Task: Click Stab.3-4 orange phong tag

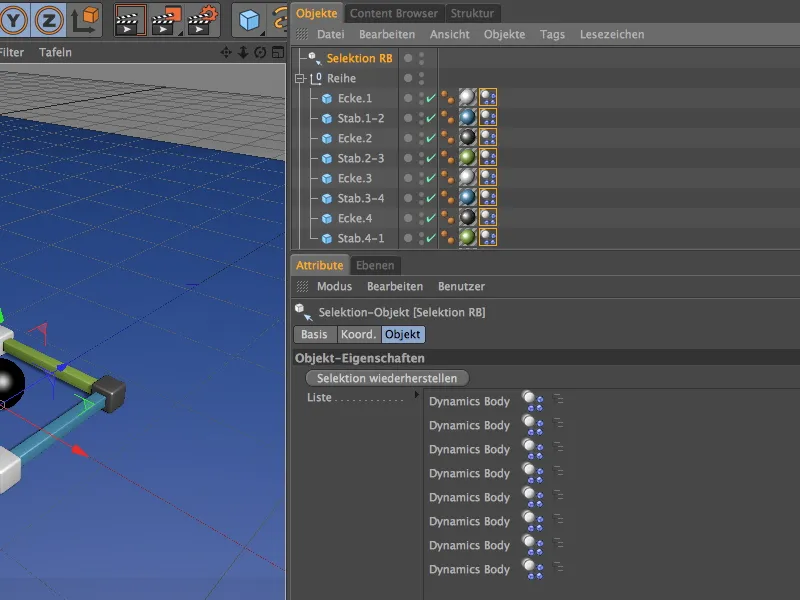Action: [x=447, y=197]
